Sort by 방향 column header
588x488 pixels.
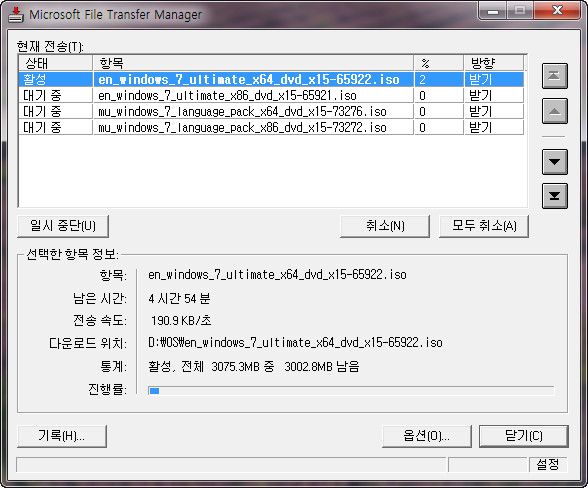[x=494, y=63]
